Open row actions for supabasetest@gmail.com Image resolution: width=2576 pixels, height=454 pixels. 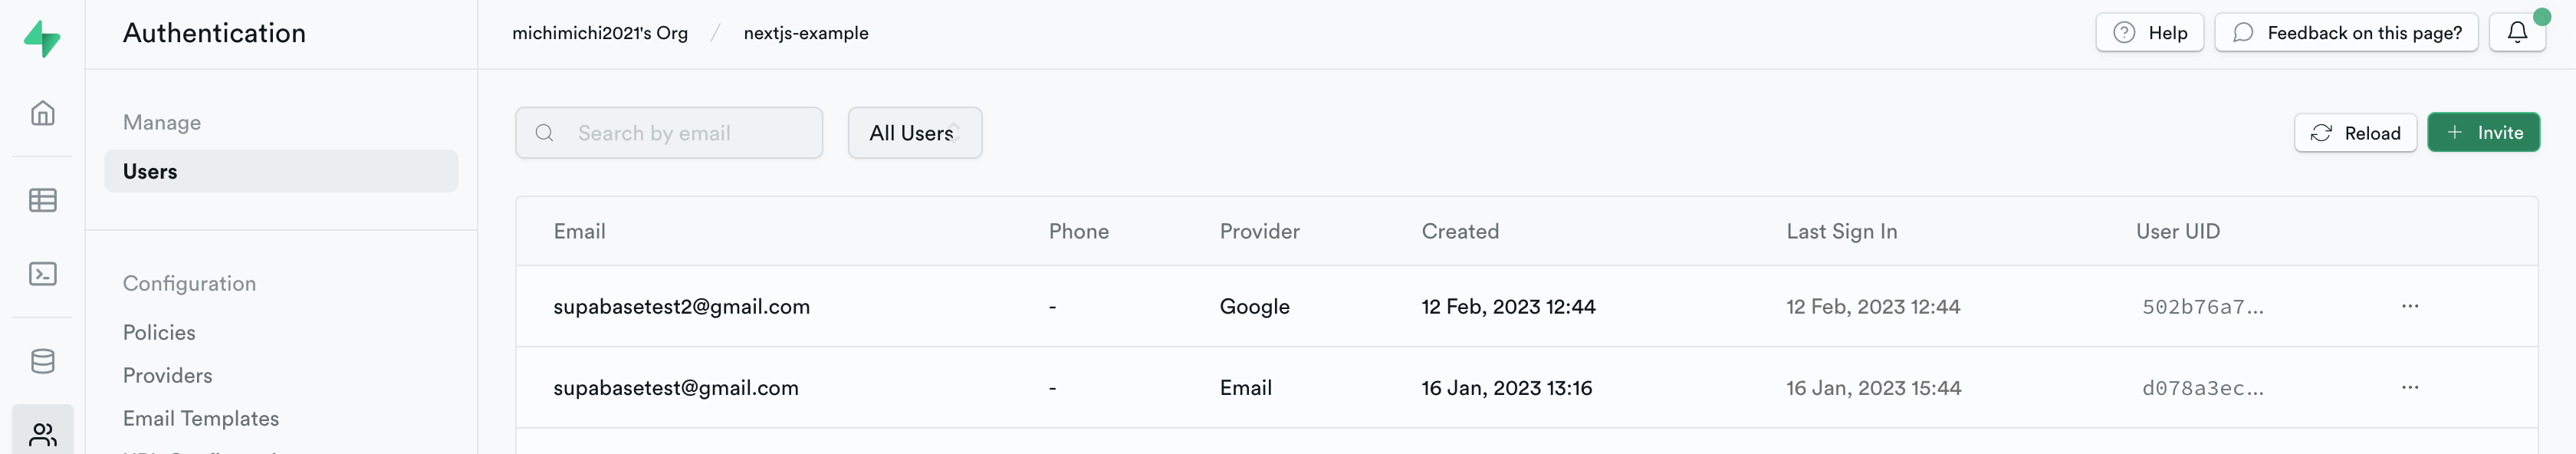click(2409, 387)
